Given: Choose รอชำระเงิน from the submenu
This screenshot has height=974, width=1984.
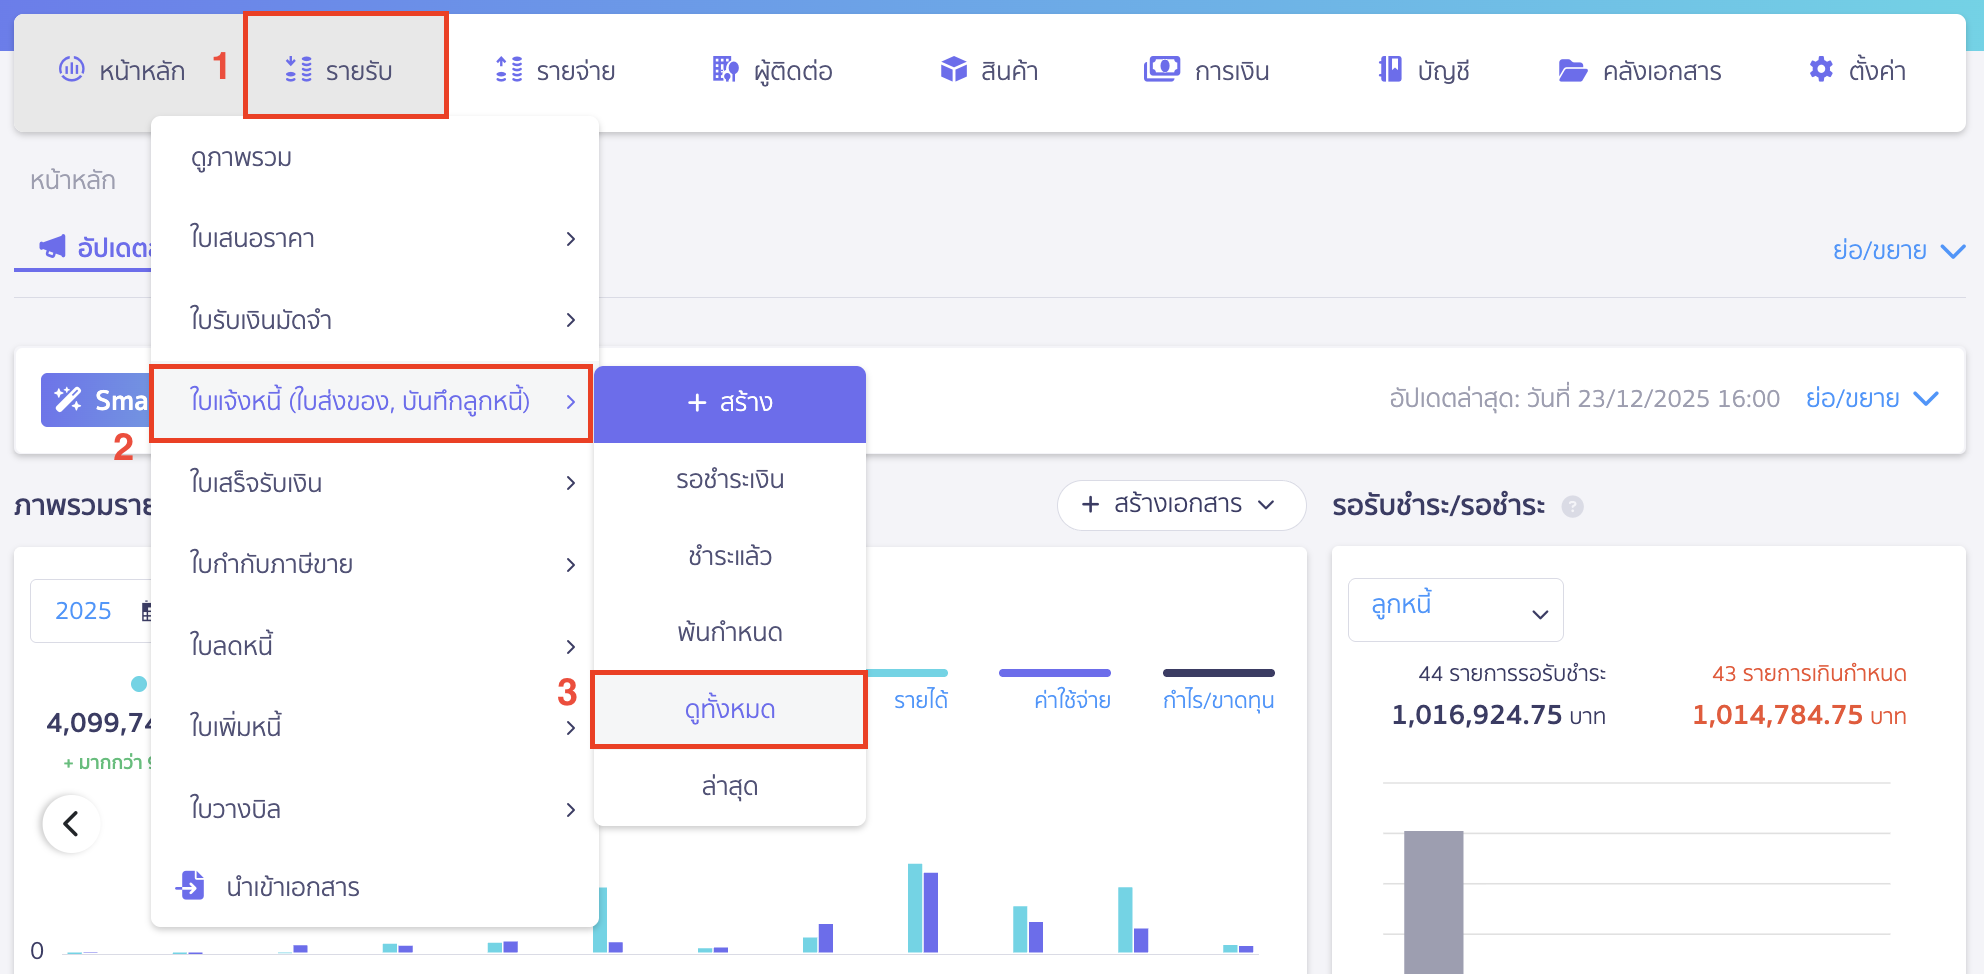Looking at the screenshot, I should click(729, 480).
